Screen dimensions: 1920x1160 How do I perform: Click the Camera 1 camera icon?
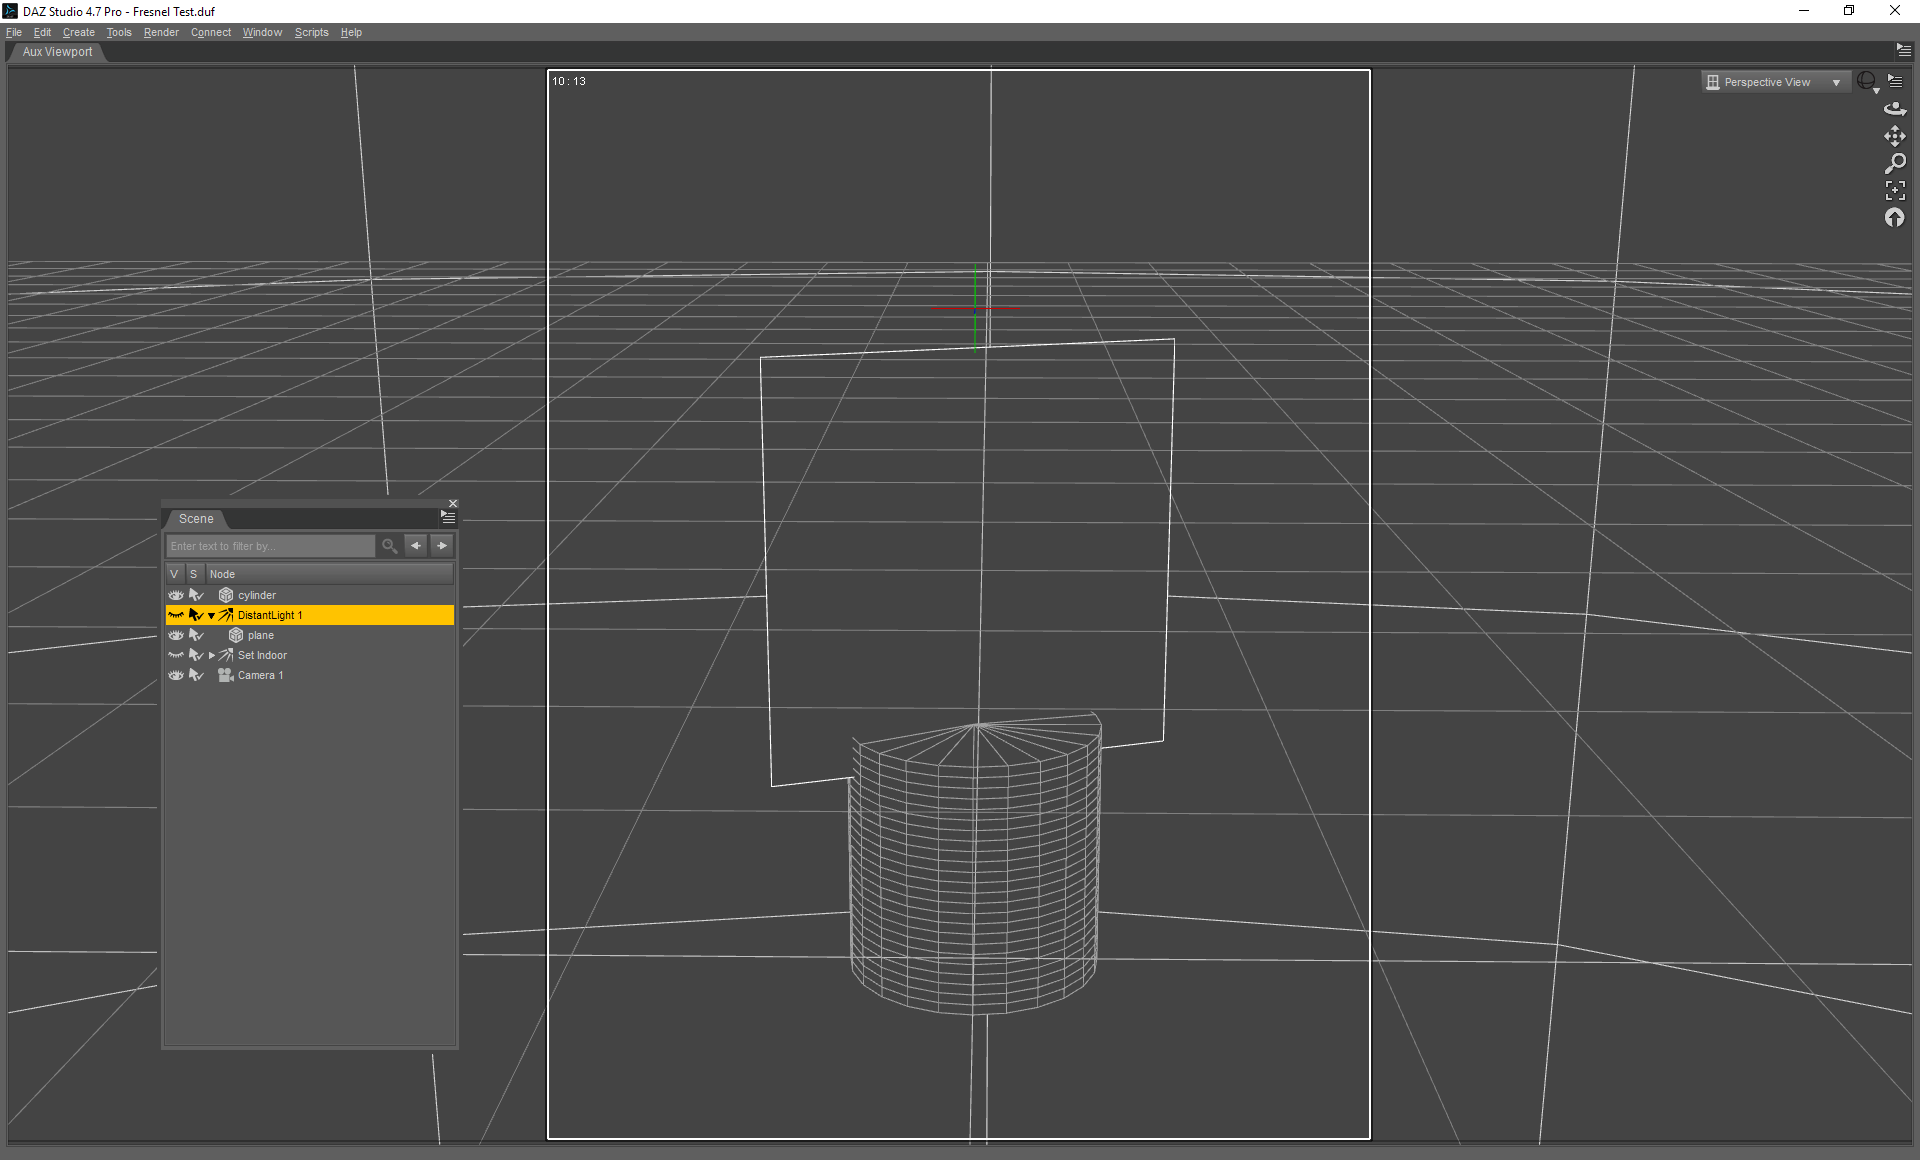point(226,675)
